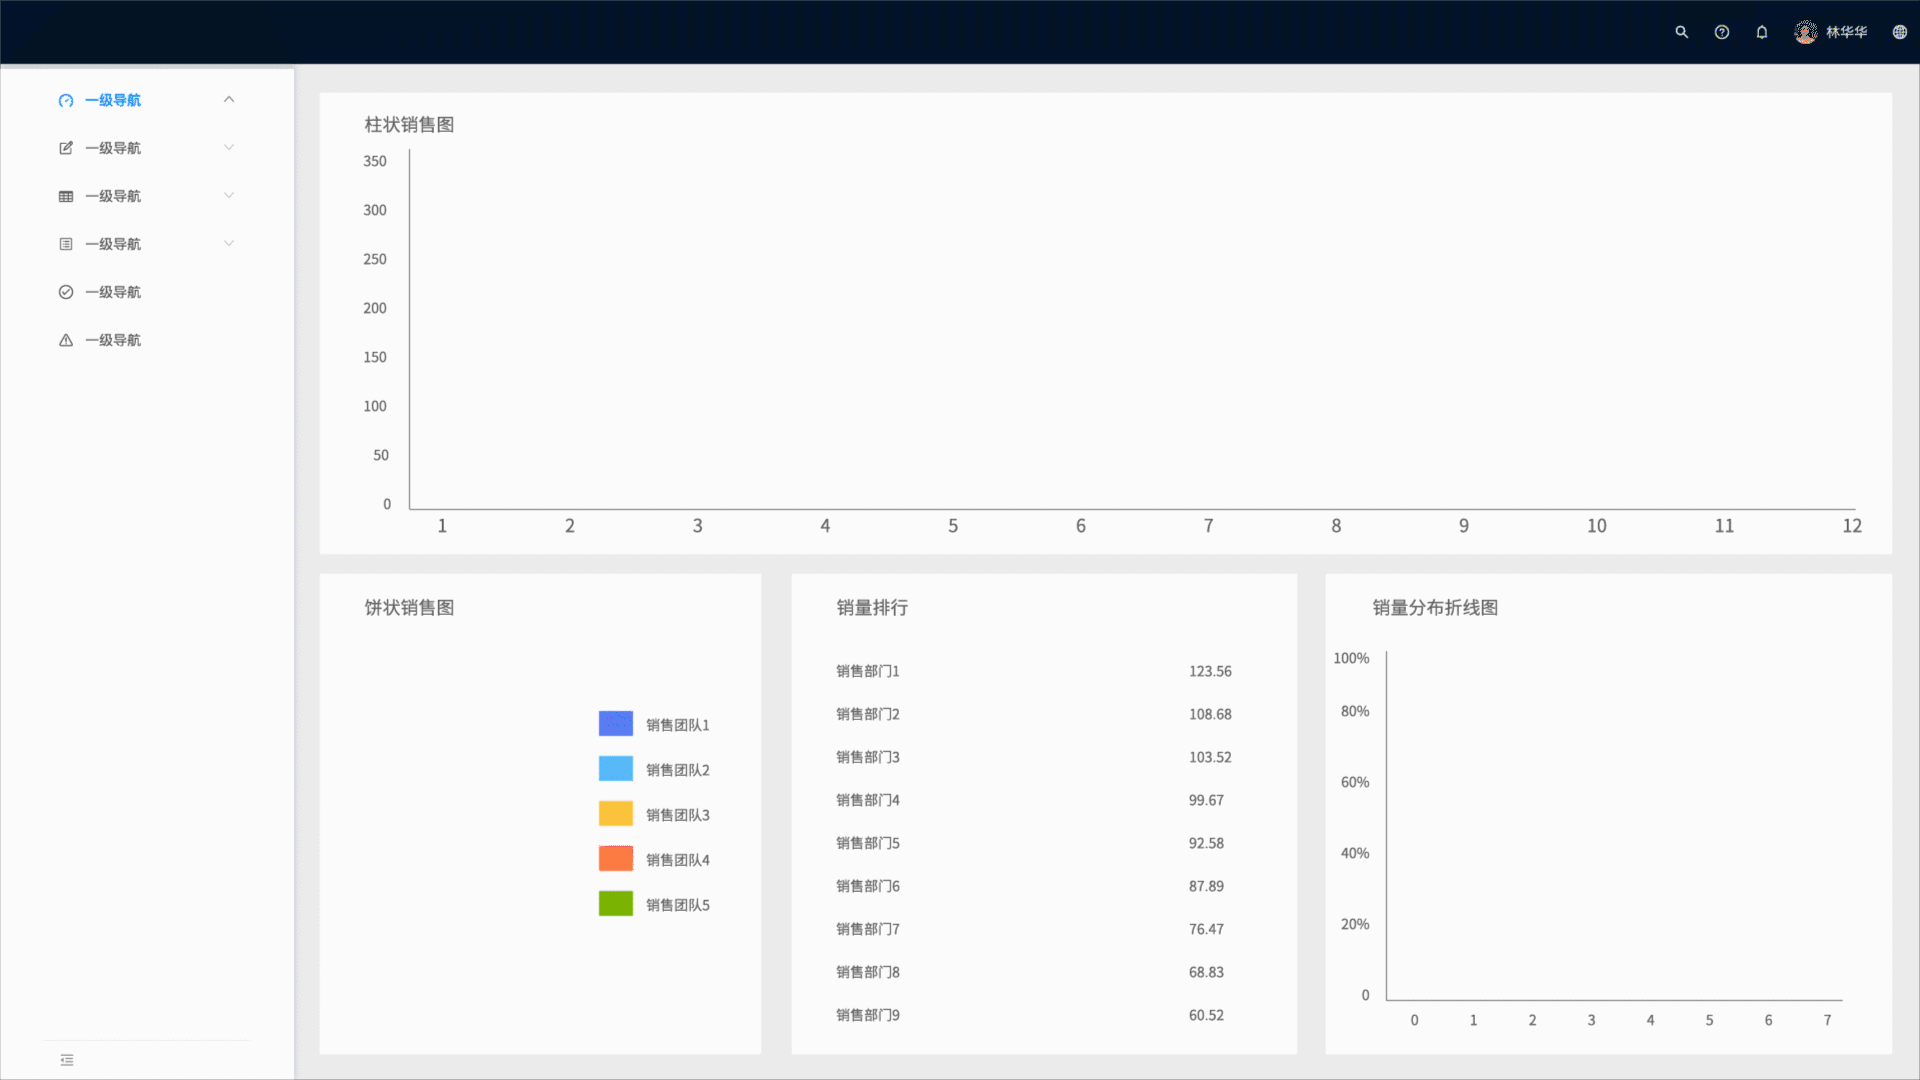Click the username 林华华
The image size is (1920, 1080).
pos(1847,32)
